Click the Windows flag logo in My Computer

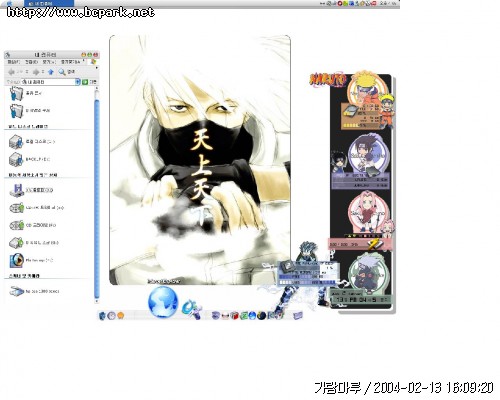click(93, 62)
